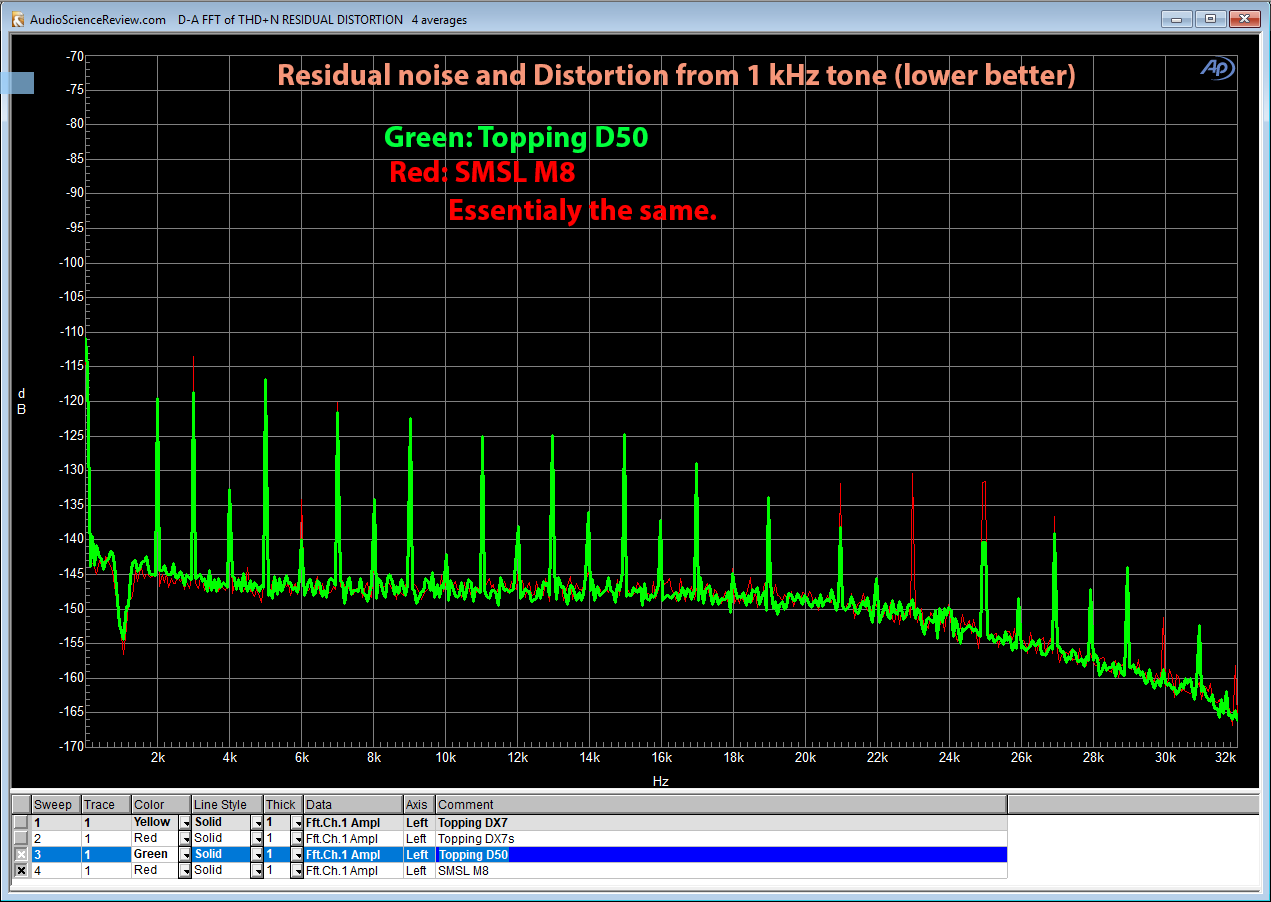The width and height of the screenshot is (1271, 902).
Task: Select the Topping DX7 comment cell
Action: coord(721,822)
